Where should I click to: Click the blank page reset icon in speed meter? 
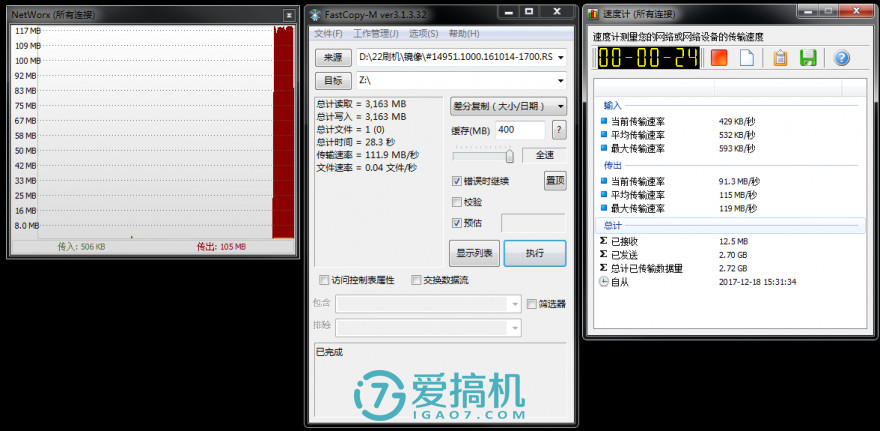[746, 58]
